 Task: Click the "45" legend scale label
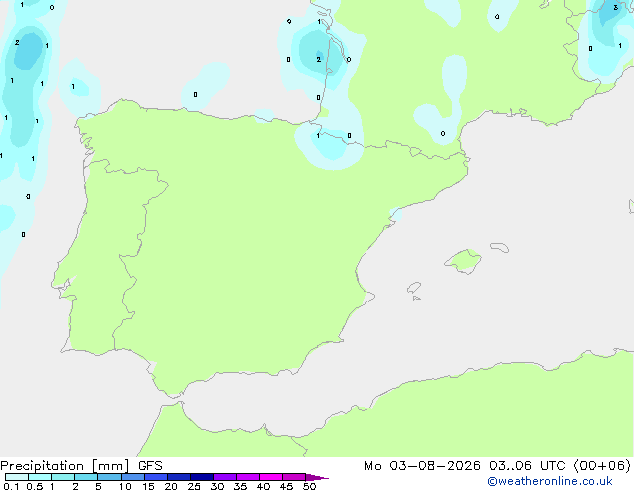click(x=286, y=486)
